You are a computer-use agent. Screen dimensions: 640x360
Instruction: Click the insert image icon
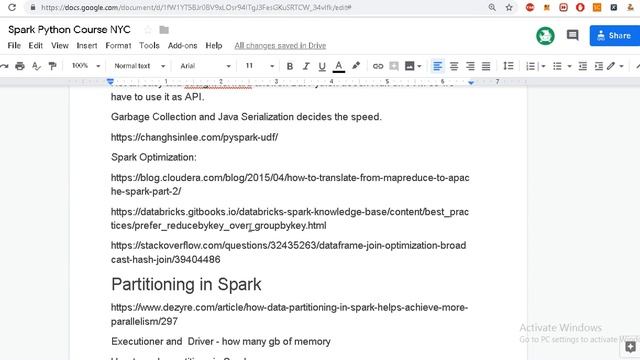(x=409, y=66)
